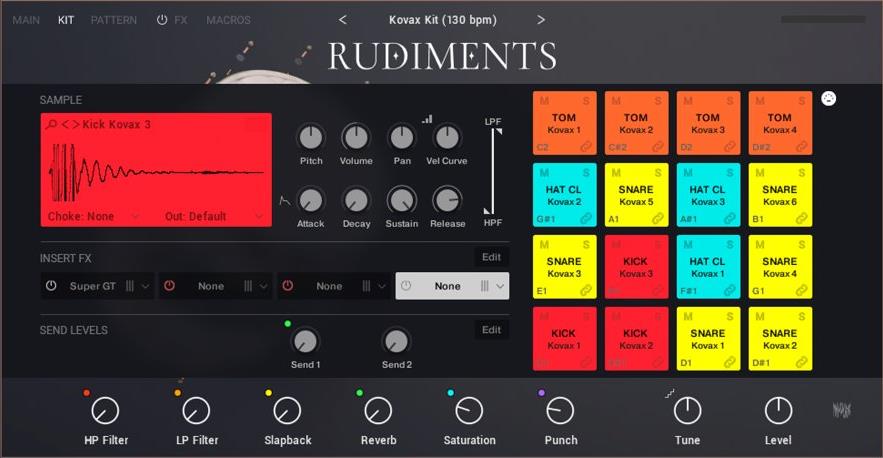Click the round face icon beside pads
The height and width of the screenshot is (458, 883).
828,99
